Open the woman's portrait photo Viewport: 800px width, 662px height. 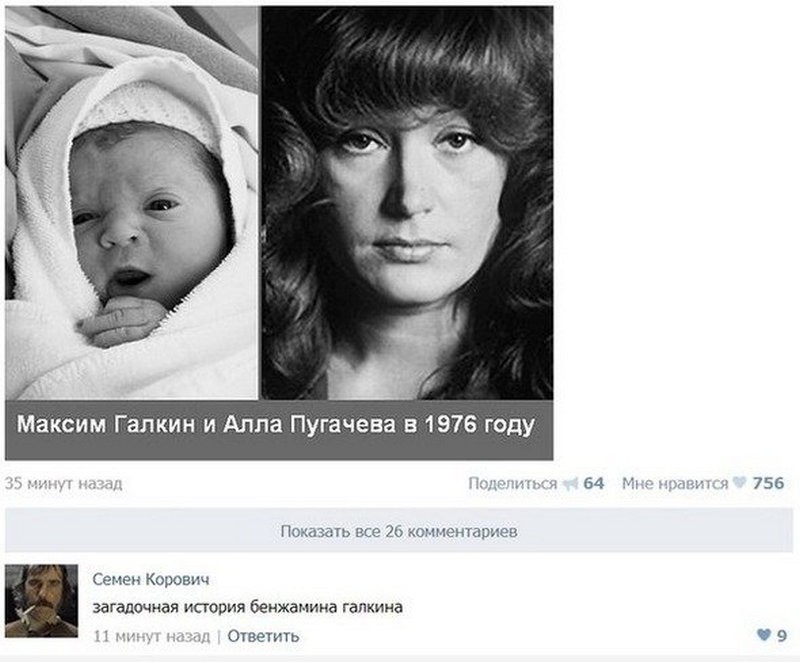(x=407, y=203)
